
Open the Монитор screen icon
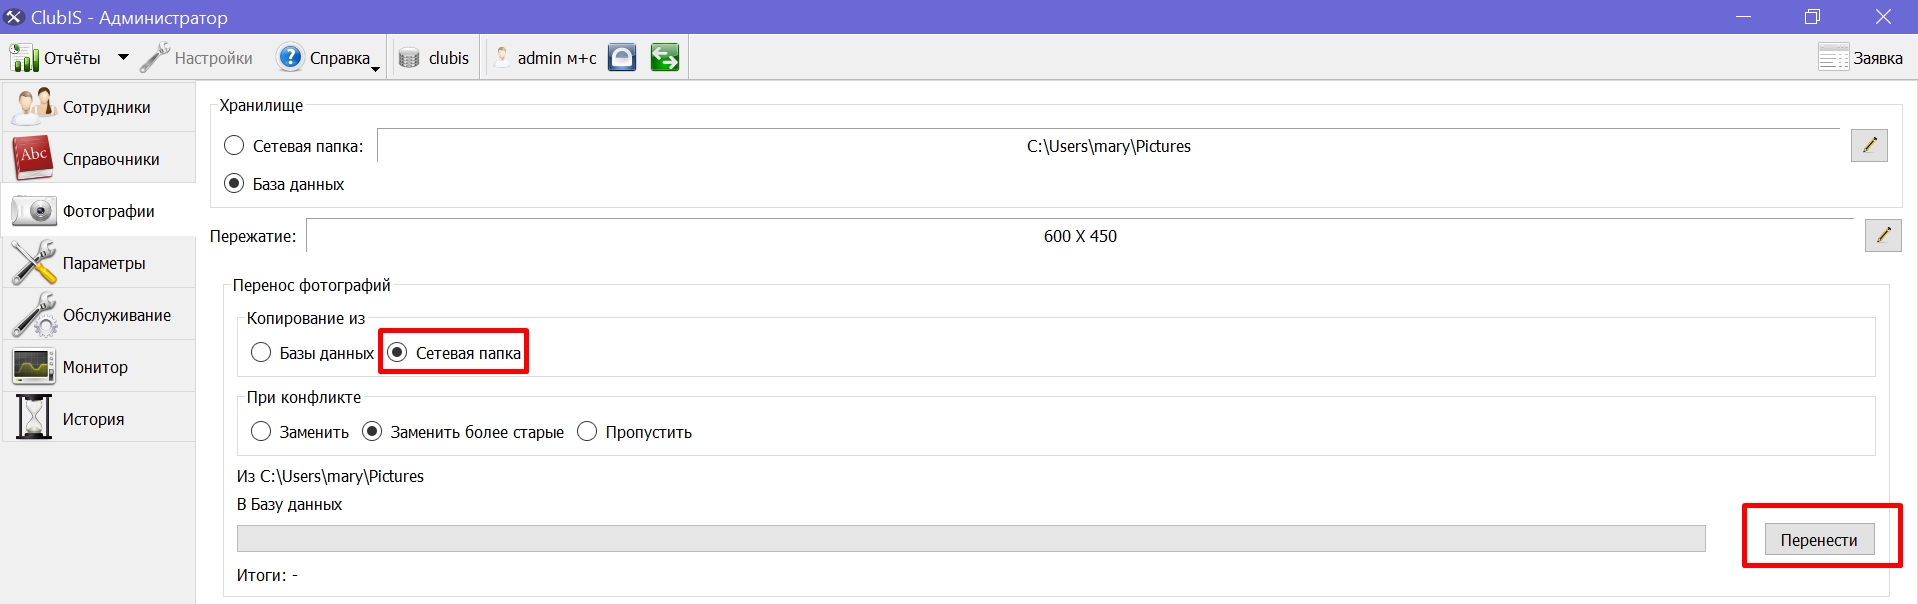pos(34,367)
